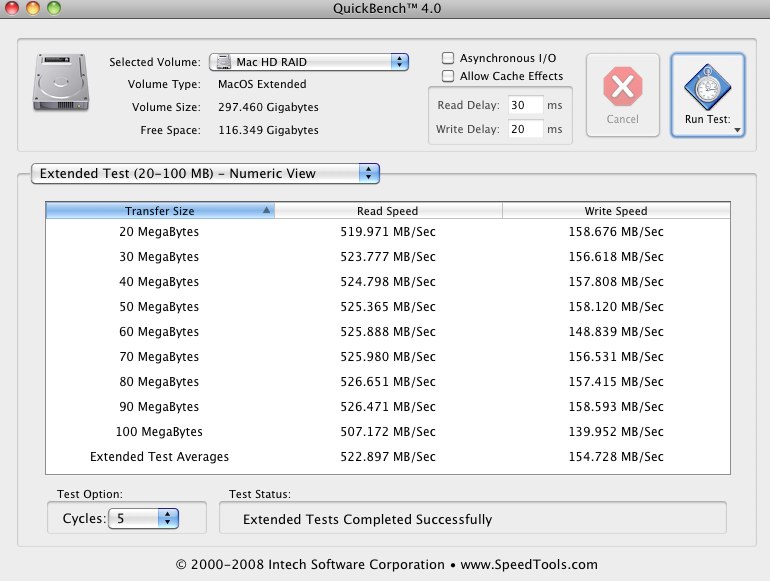This screenshot has height=581, width=770.
Task: Click into the Write Delay field
Action: 525,129
